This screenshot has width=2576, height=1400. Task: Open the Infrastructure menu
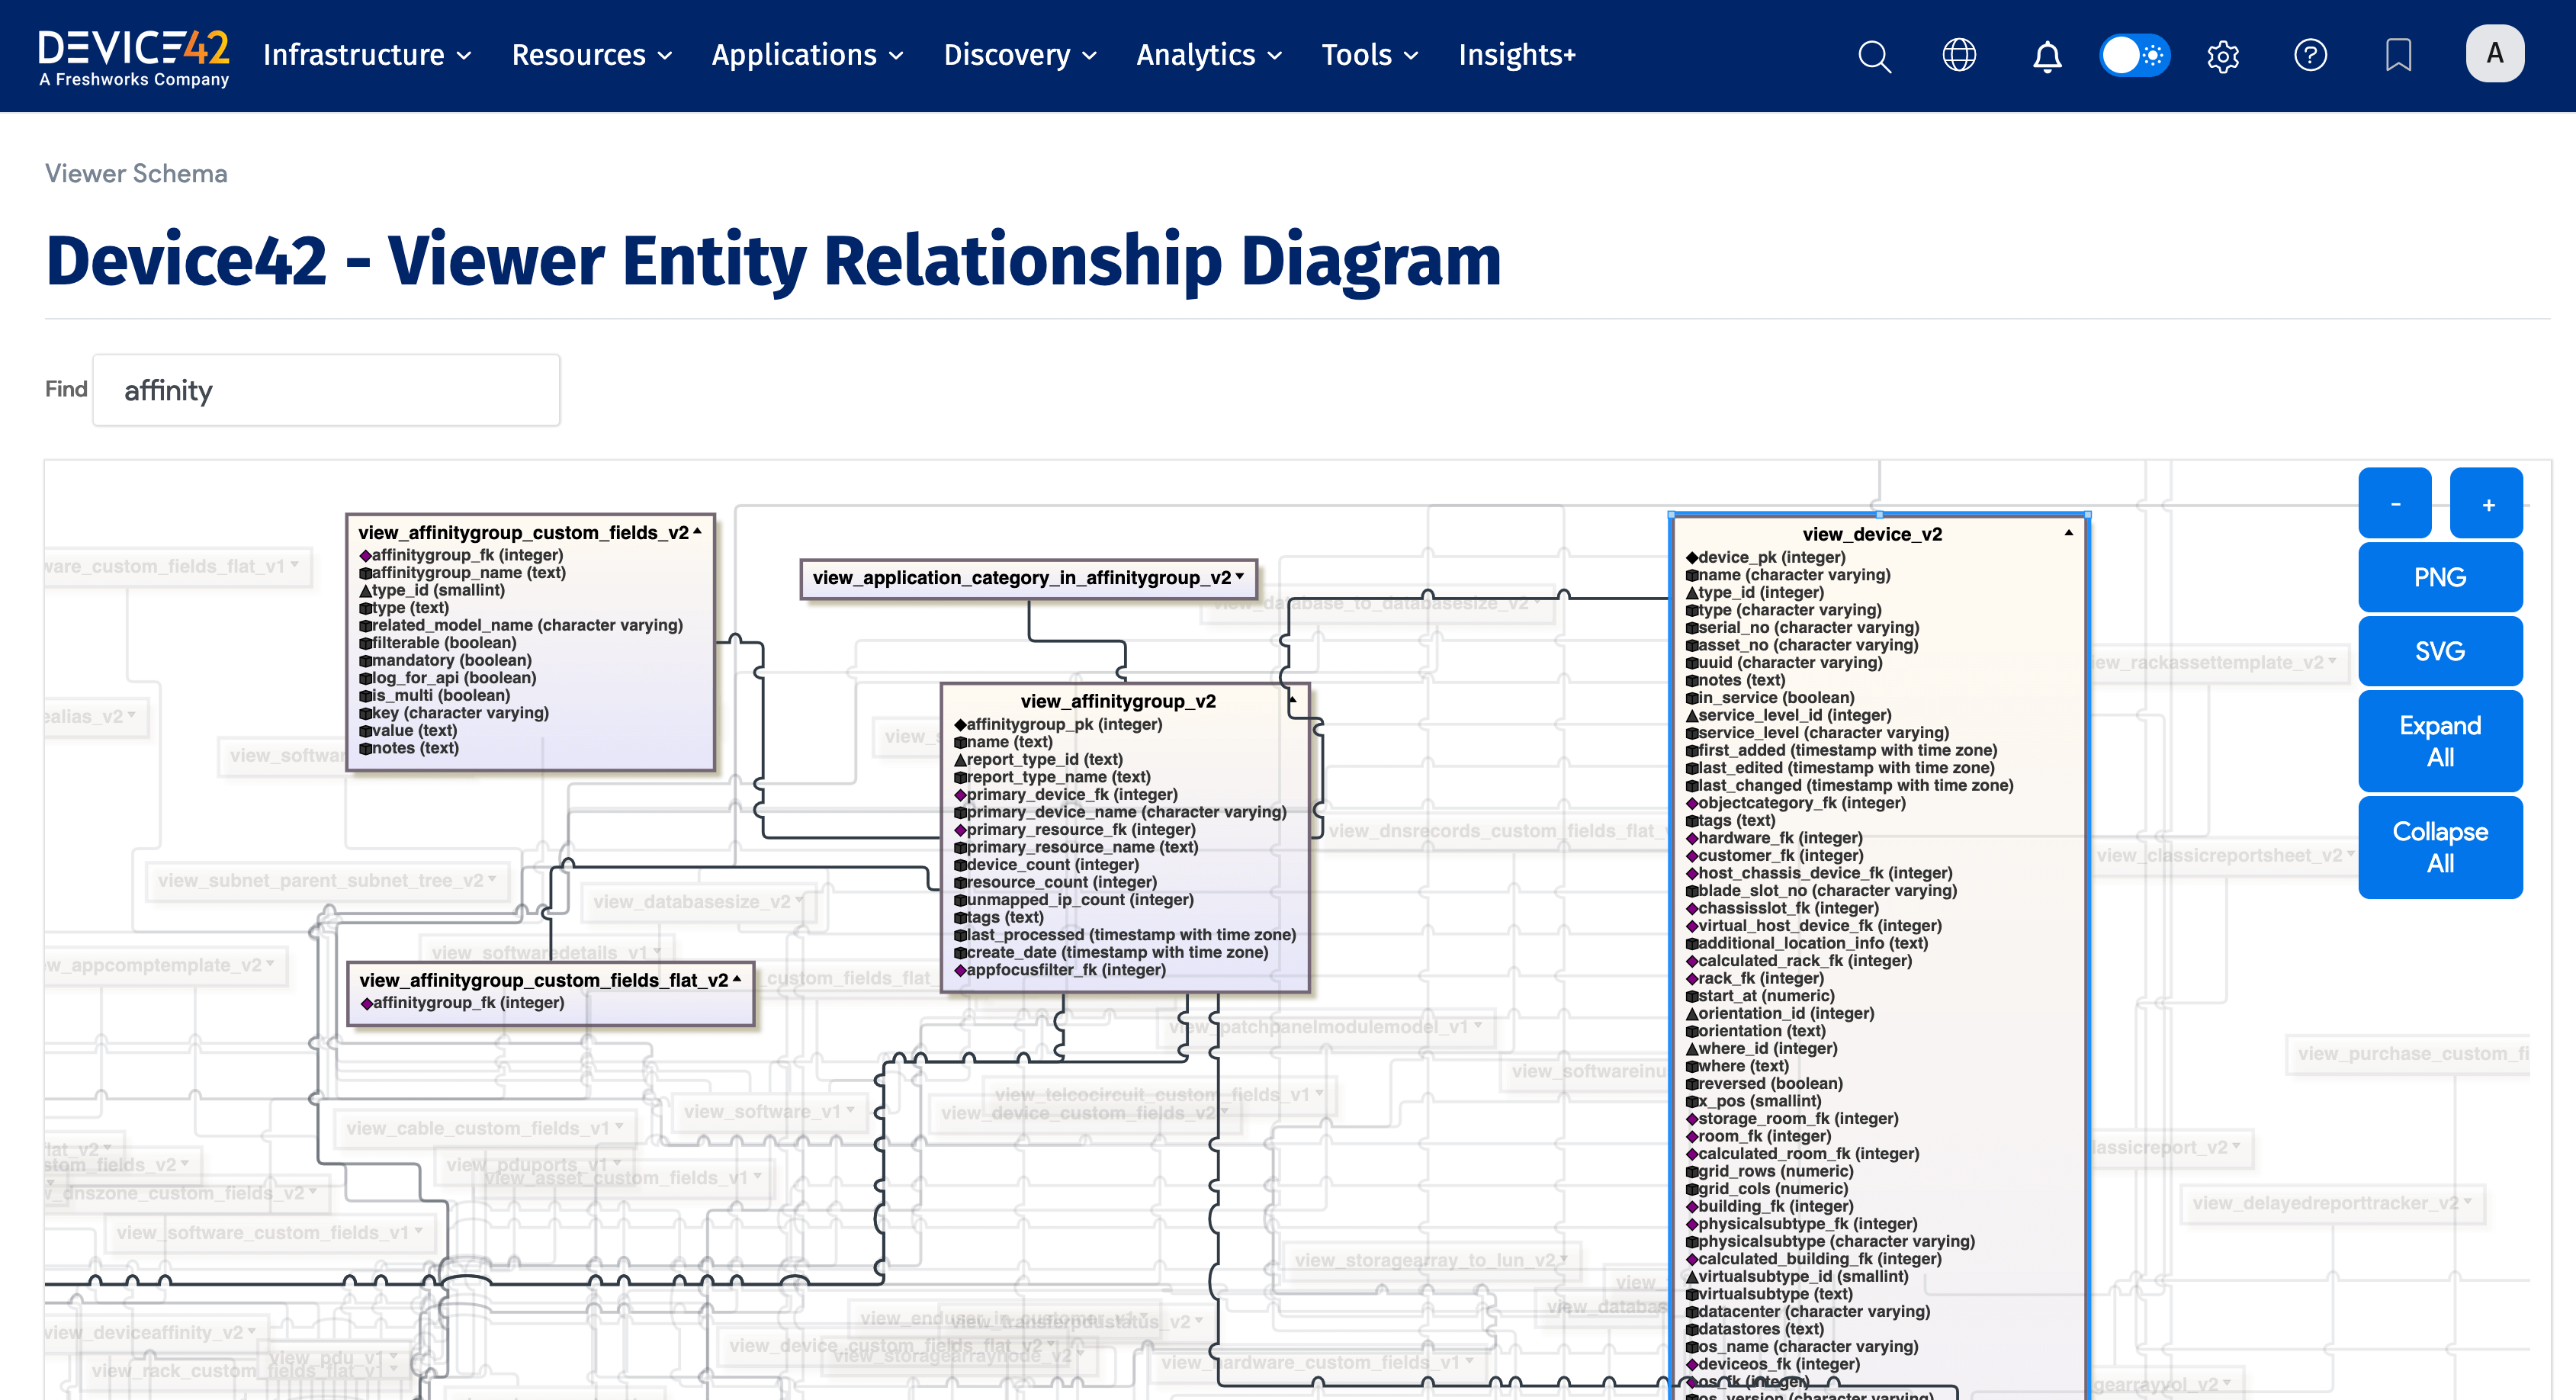(x=367, y=55)
